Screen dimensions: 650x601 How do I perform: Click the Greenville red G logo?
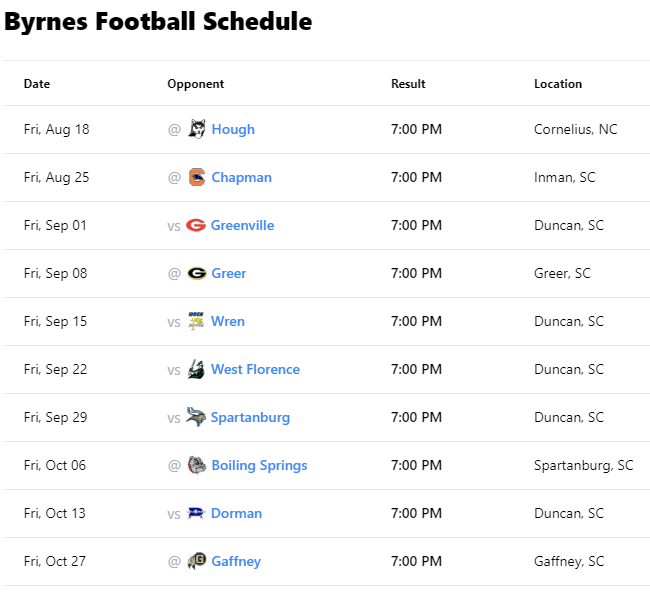(196, 225)
